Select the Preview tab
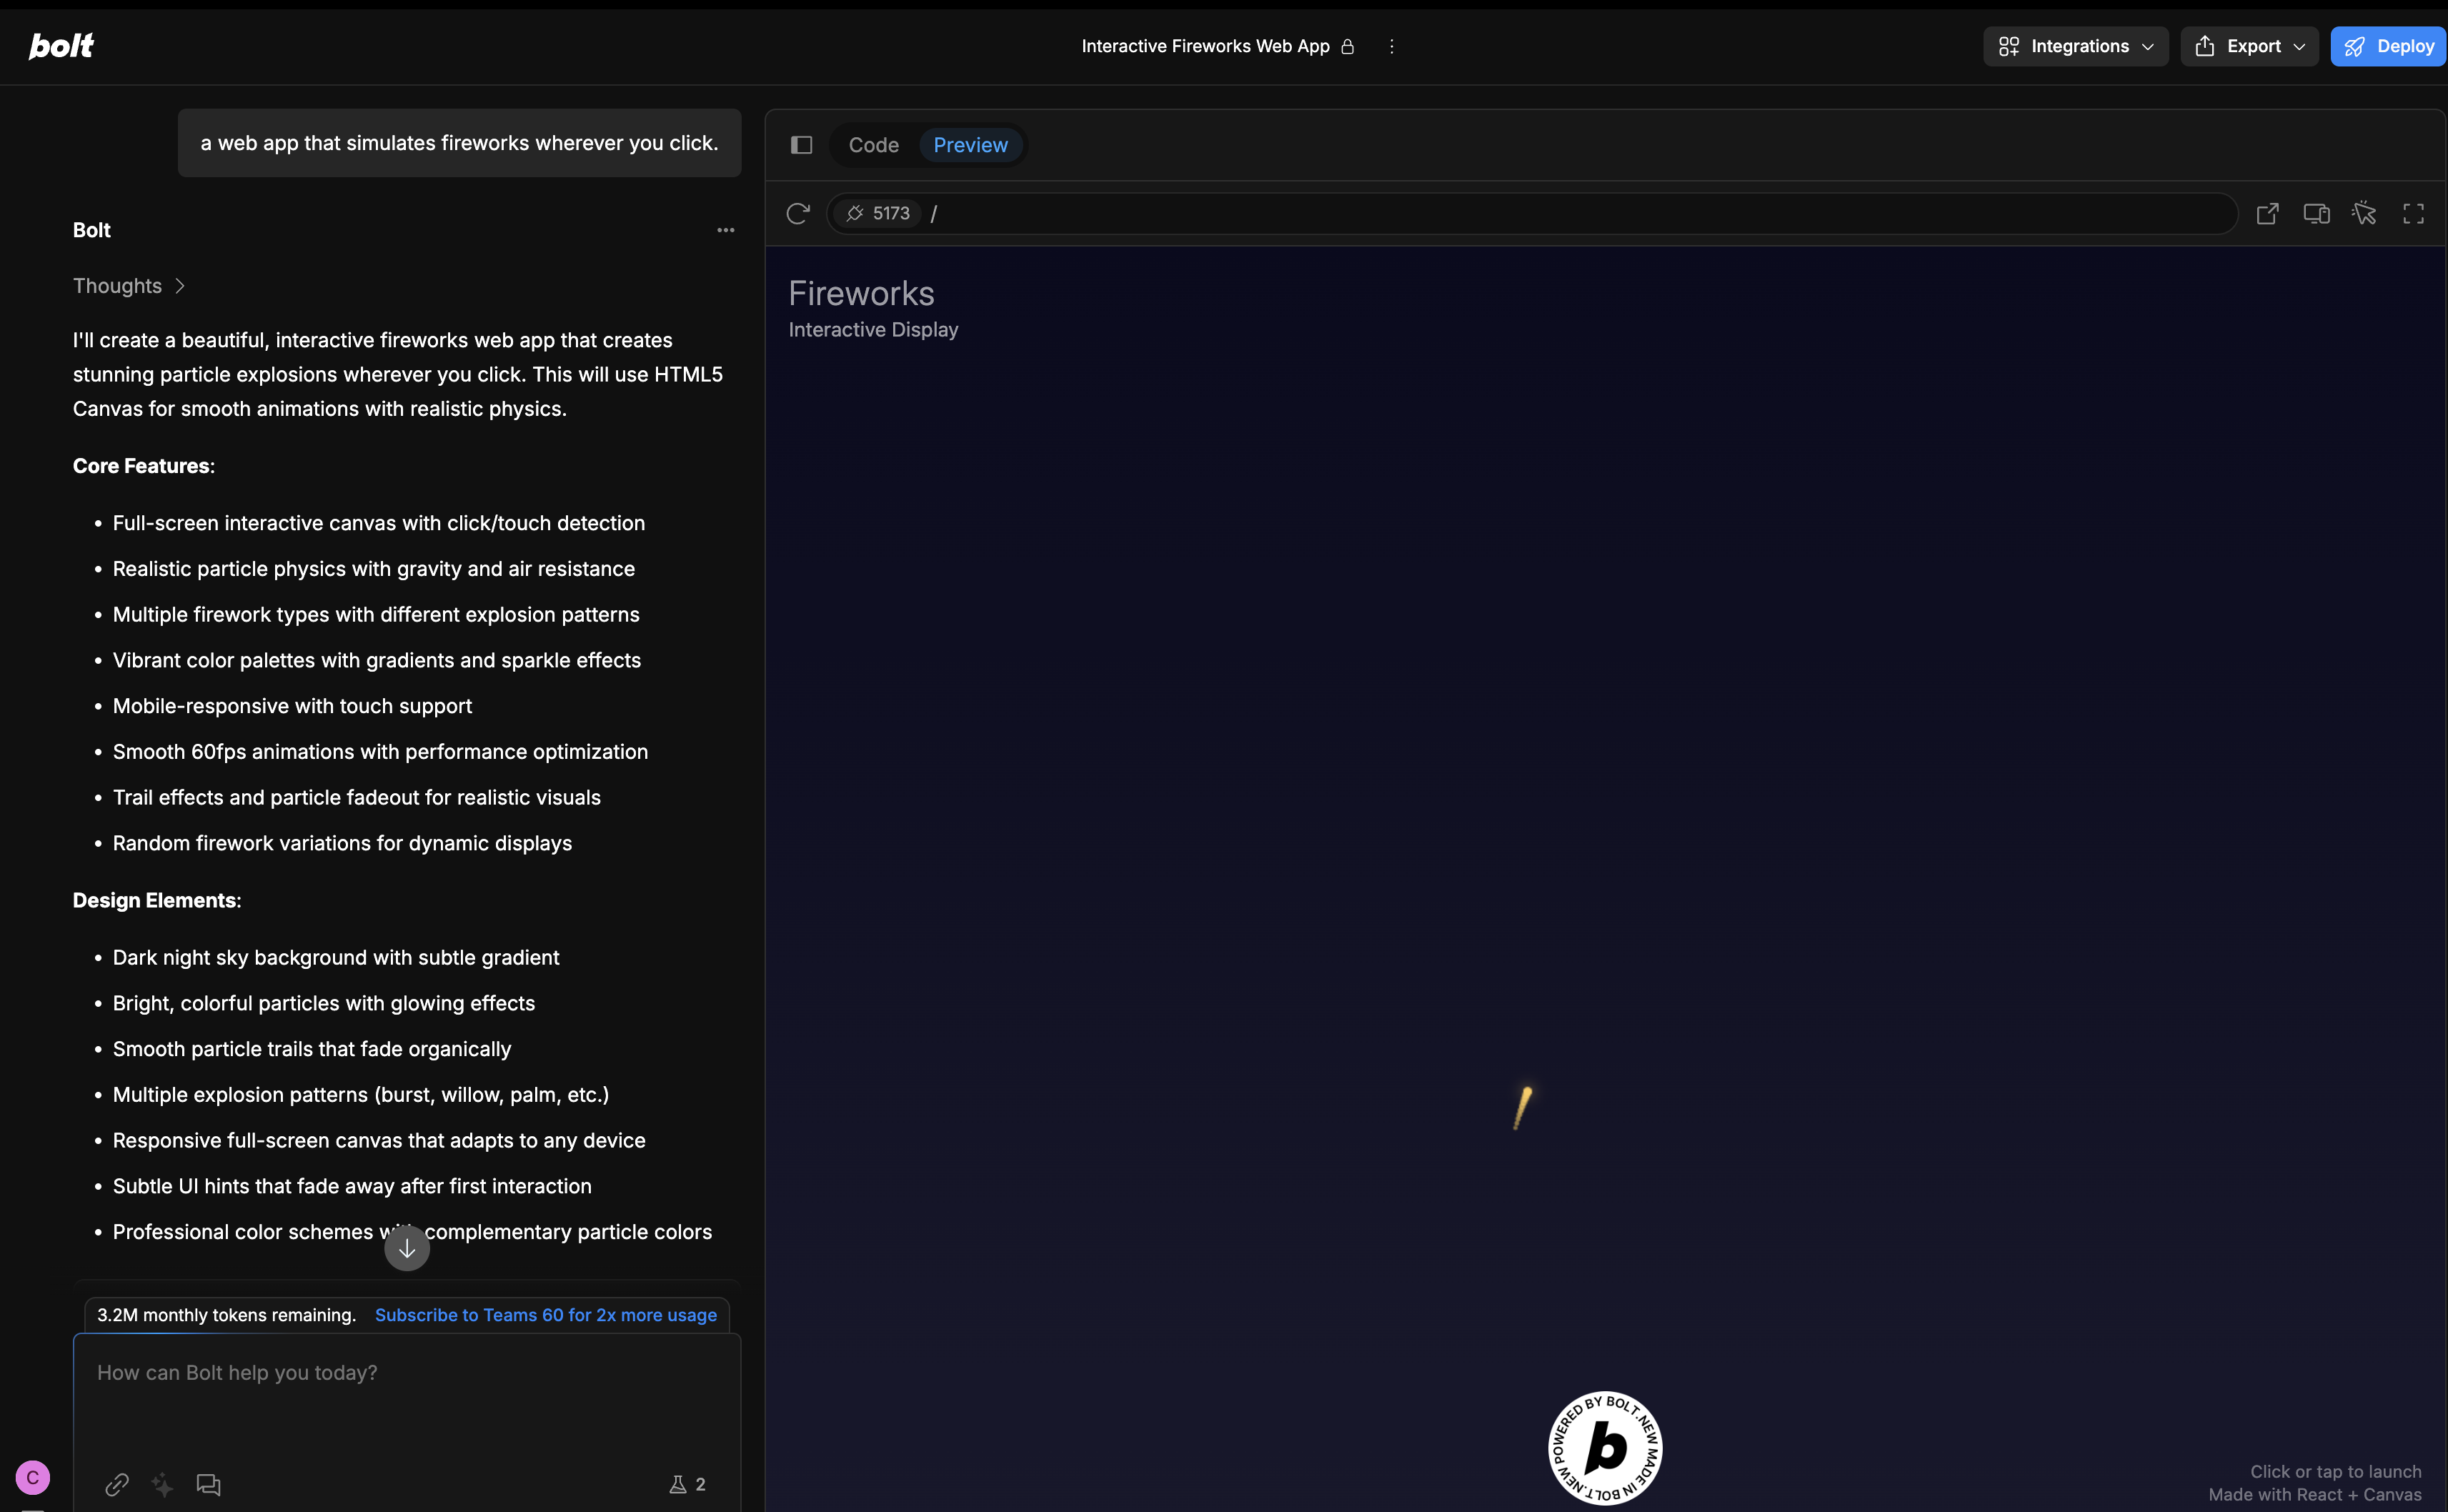The height and width of the screenshot is (1512, 2448). pos(970,145)
